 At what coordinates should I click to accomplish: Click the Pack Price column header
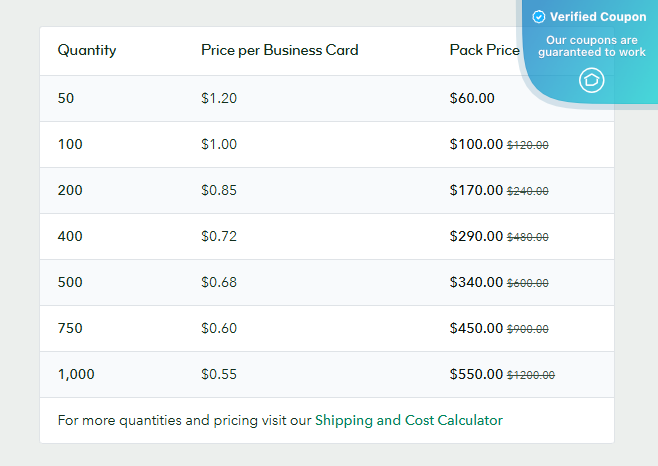coord(485,50)
